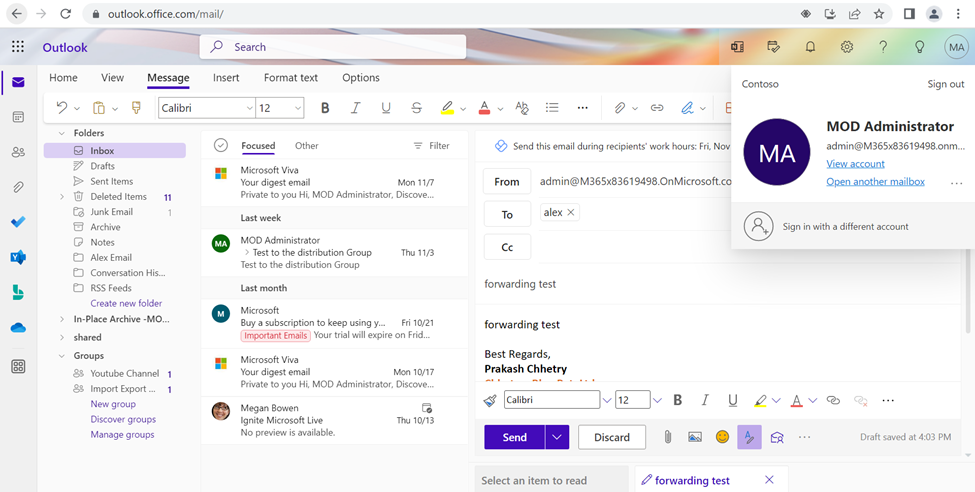This screenshot has height=492, width=975.
Task: Click the View account link
Action: point(855,164)
